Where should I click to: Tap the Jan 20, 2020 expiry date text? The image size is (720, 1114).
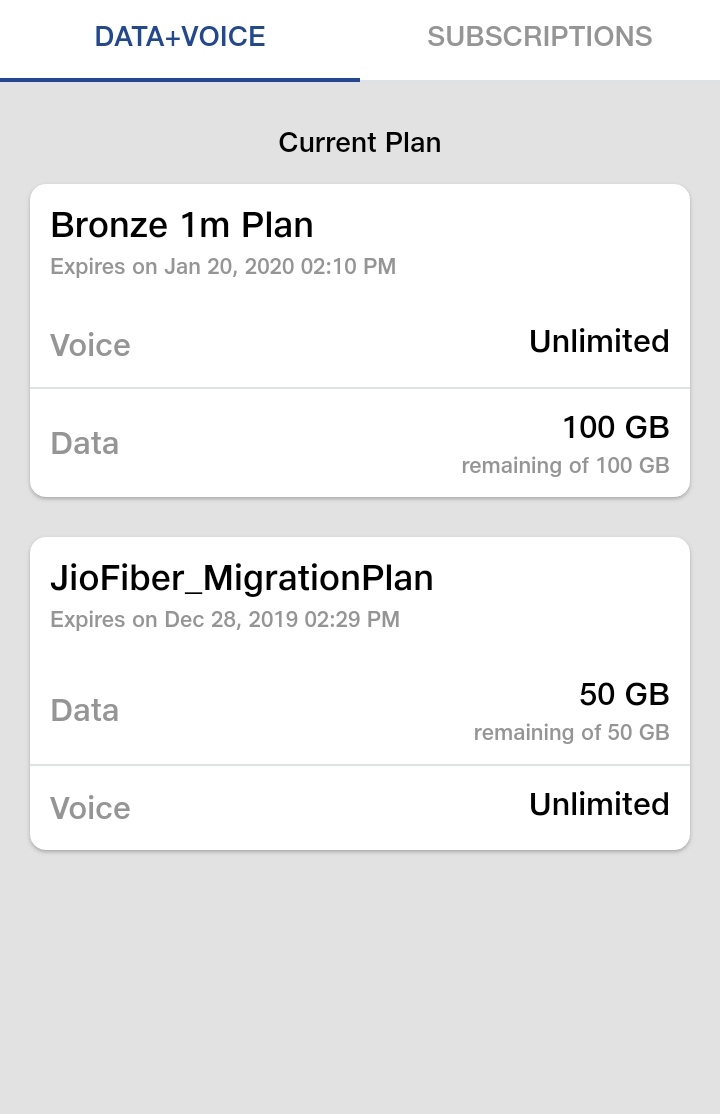tap(223, 267)
